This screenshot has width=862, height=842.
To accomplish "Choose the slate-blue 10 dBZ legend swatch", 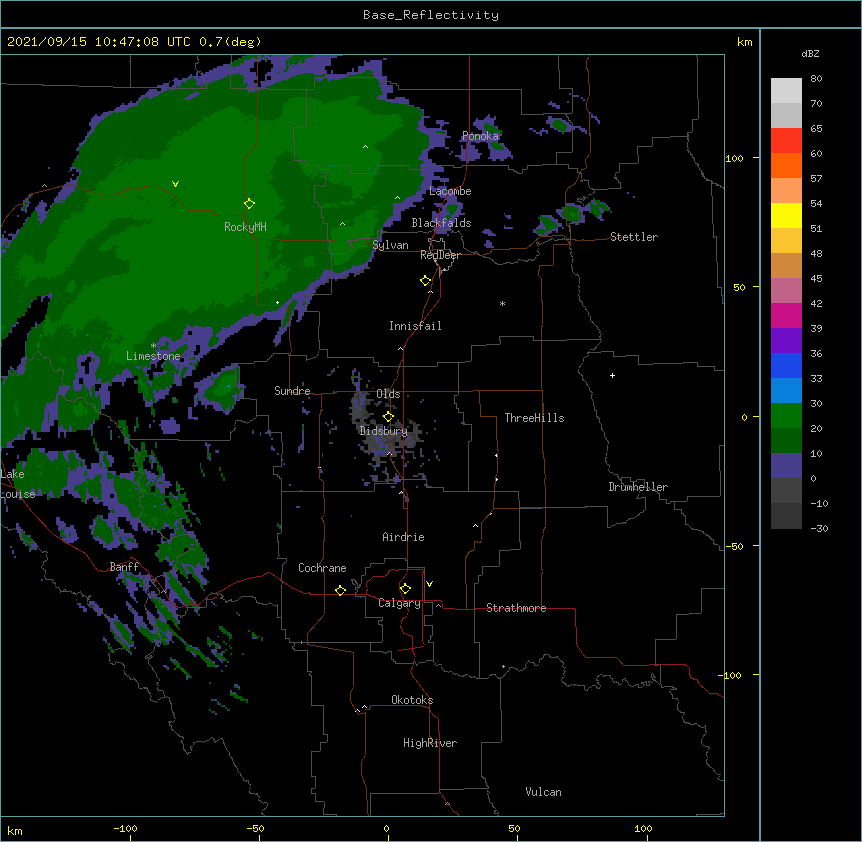I will click(x=786, y=466).
